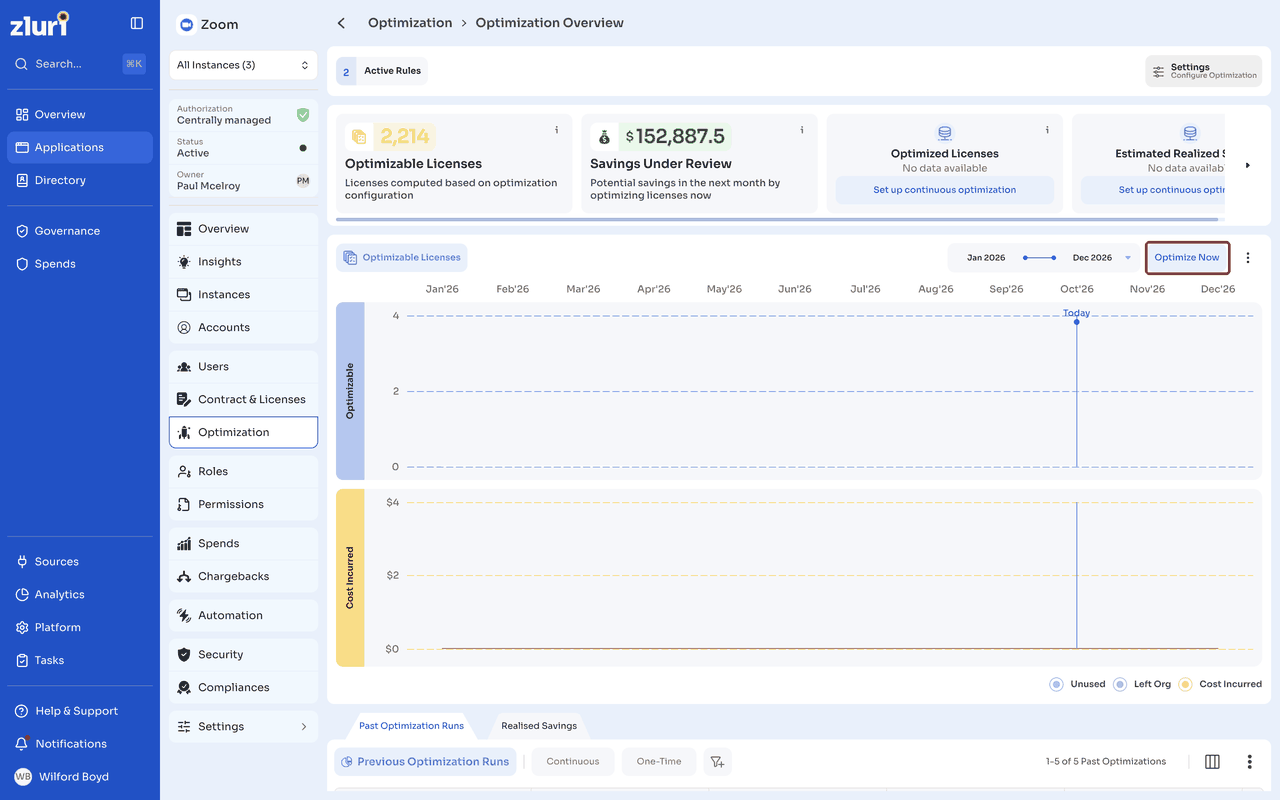
Task: Show info for Optimizable Licenses card
Action: click(x=557, y=130)
